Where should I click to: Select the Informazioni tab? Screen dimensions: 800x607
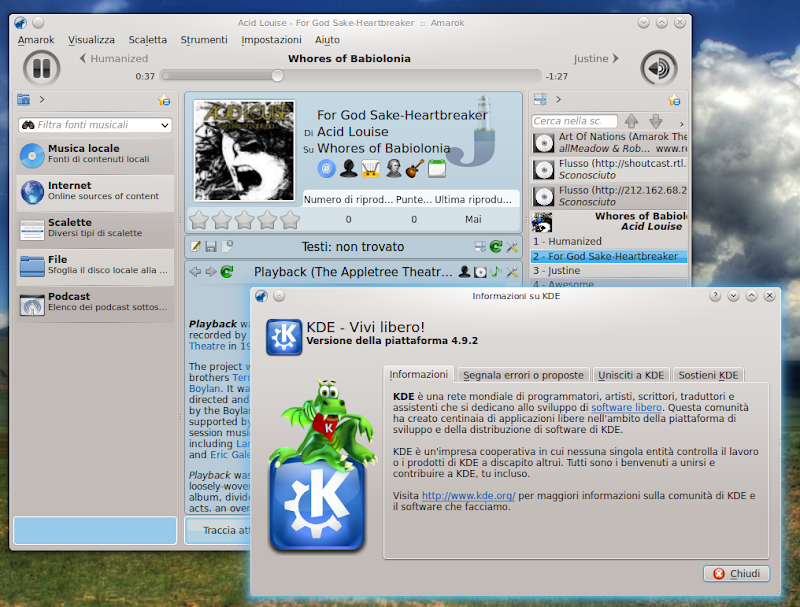click(418, 374)
